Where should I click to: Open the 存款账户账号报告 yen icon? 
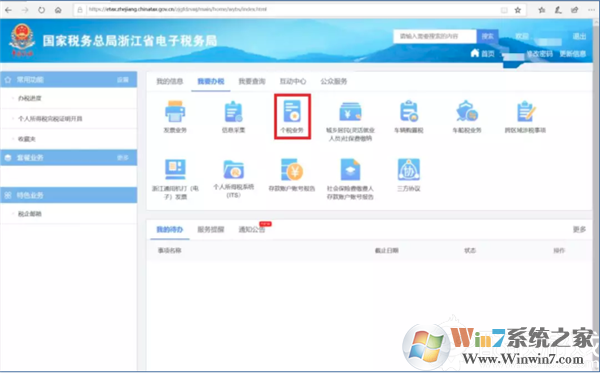(x=292, y=169)
